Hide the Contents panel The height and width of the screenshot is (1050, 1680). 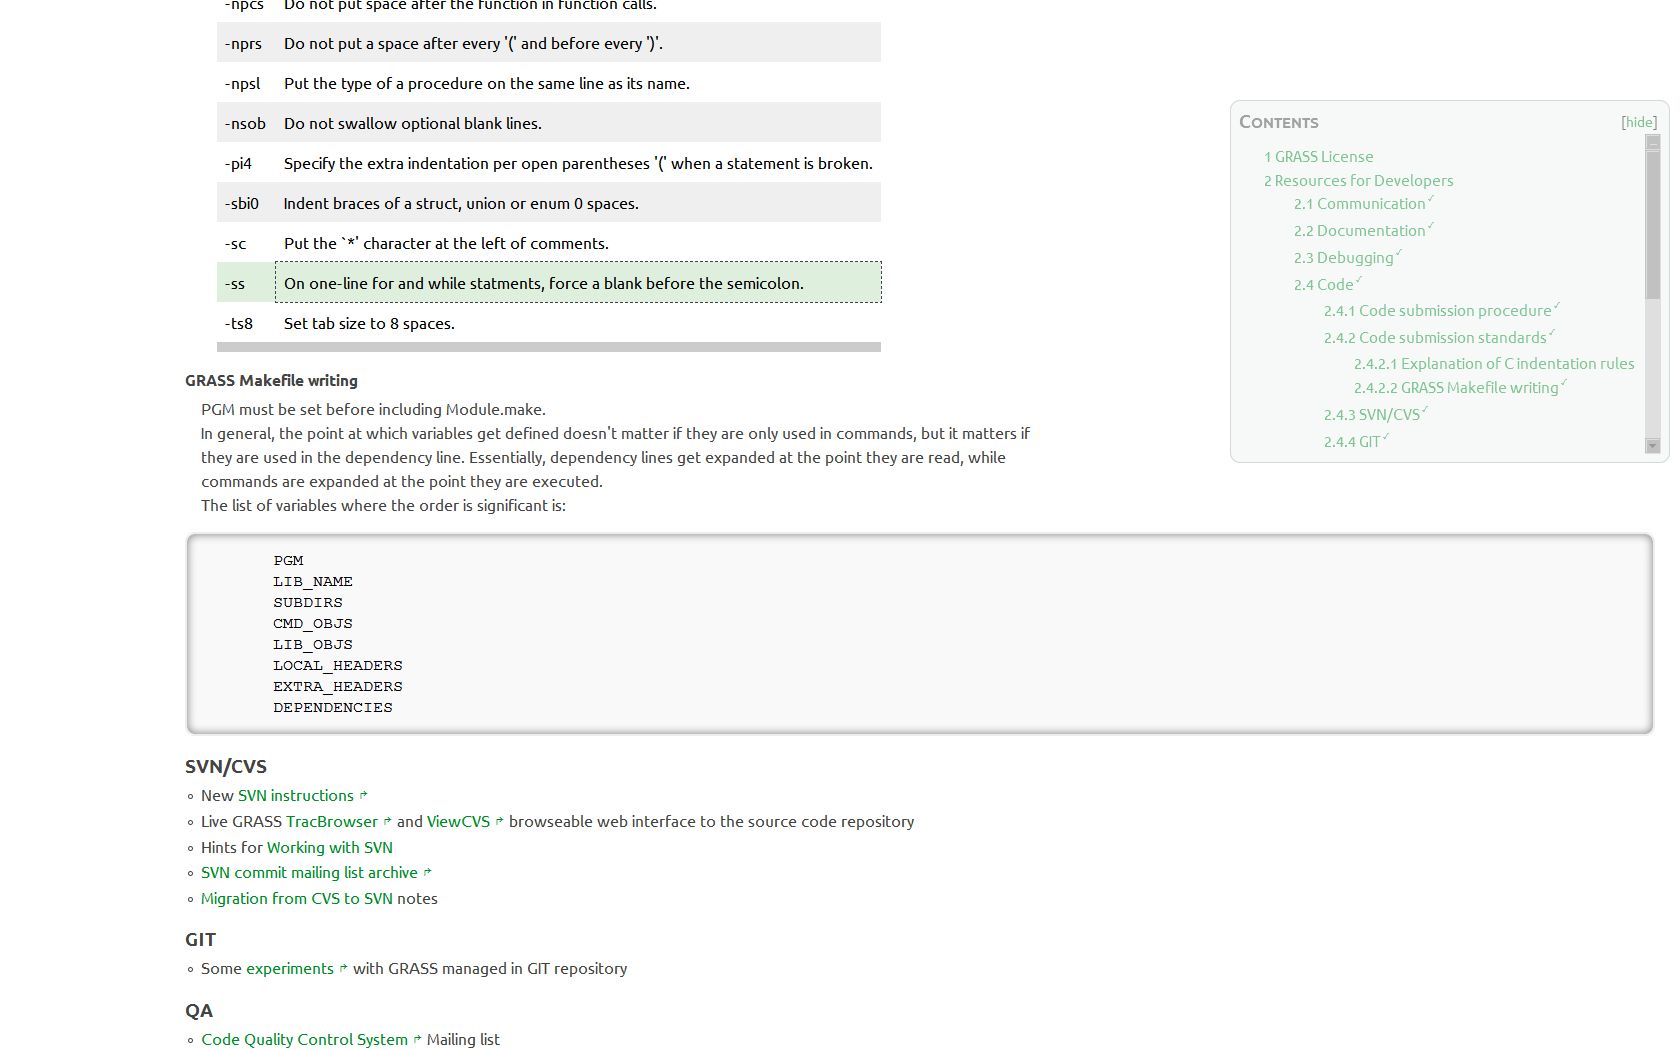(1639, 122)
